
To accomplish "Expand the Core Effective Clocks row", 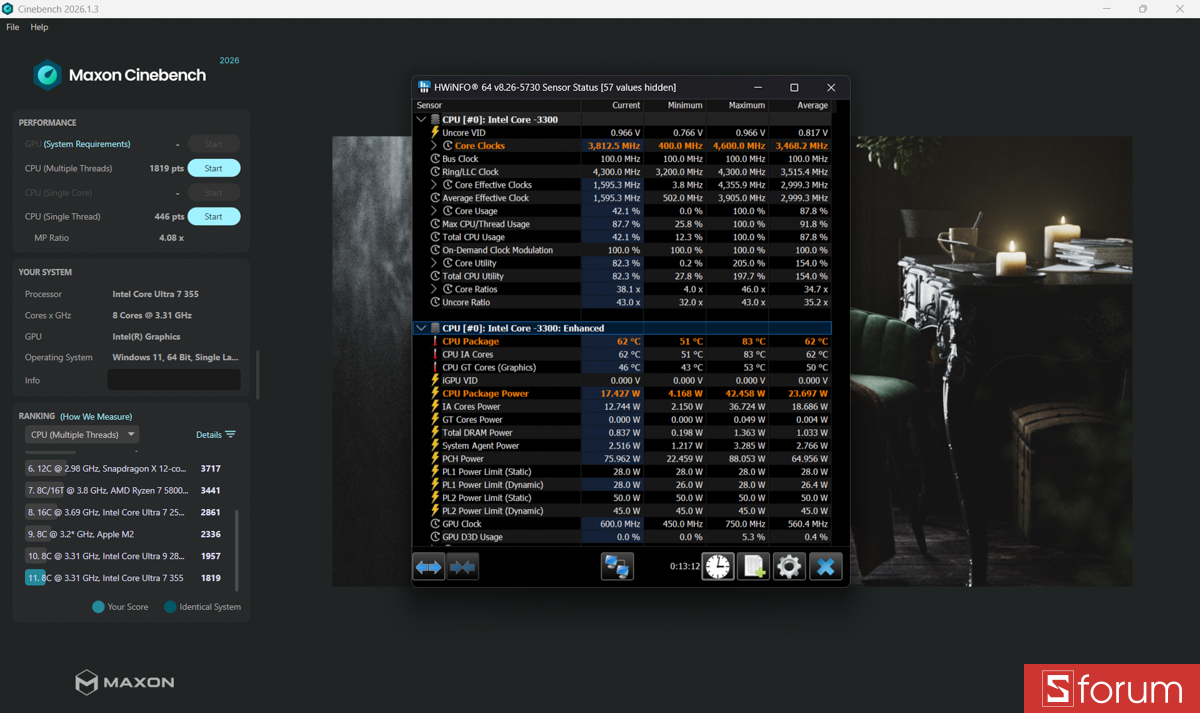I will pos(434,185).
